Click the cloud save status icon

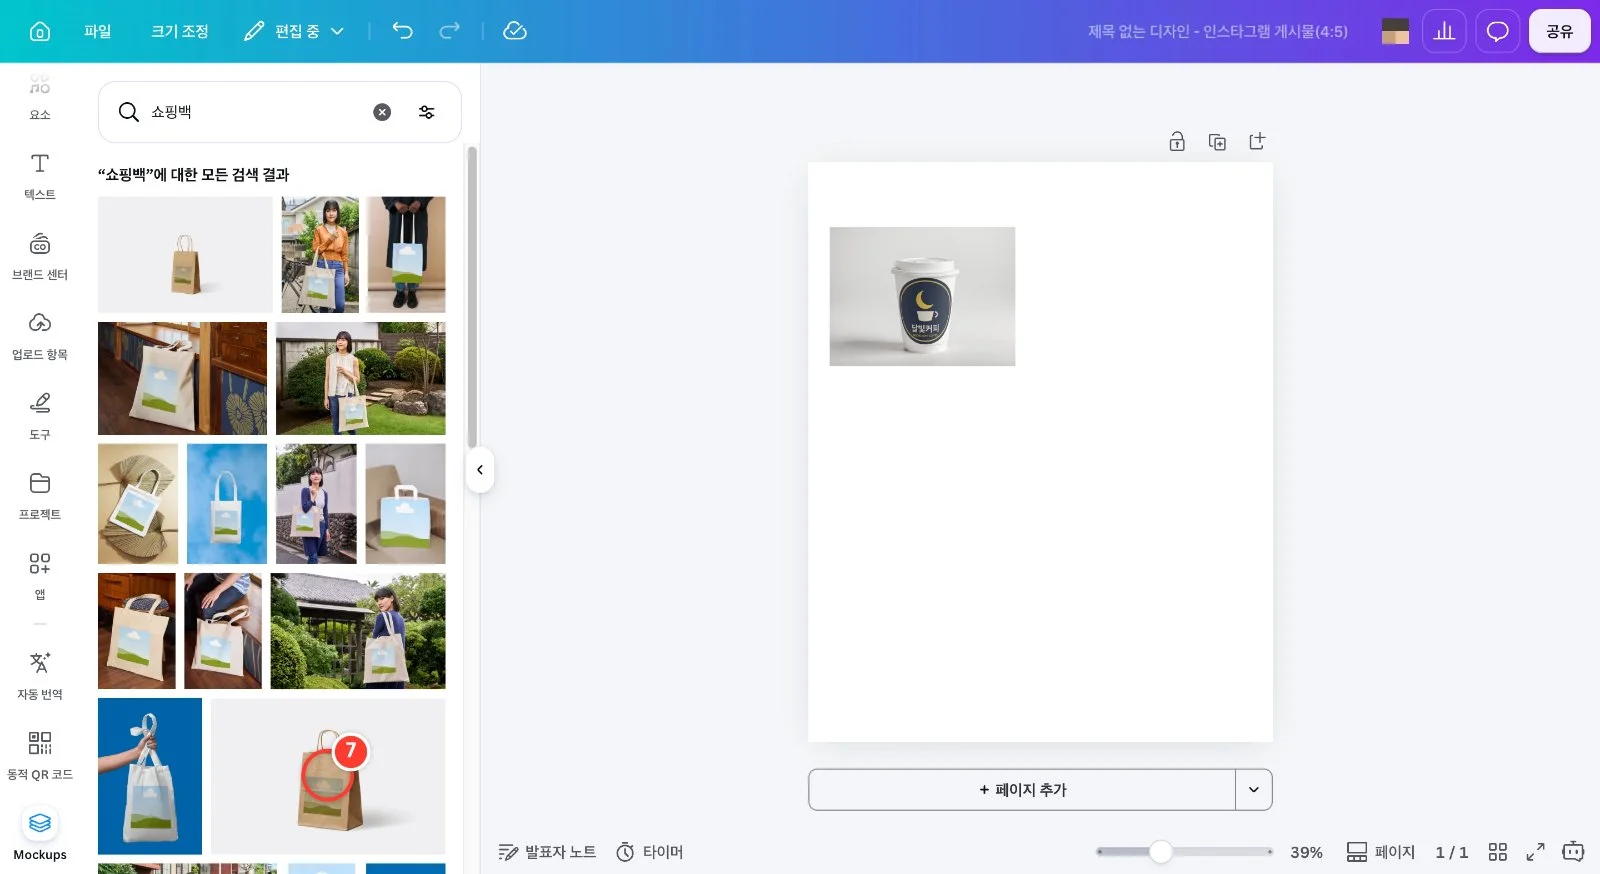pyautogui.click(x=515, y=31)
